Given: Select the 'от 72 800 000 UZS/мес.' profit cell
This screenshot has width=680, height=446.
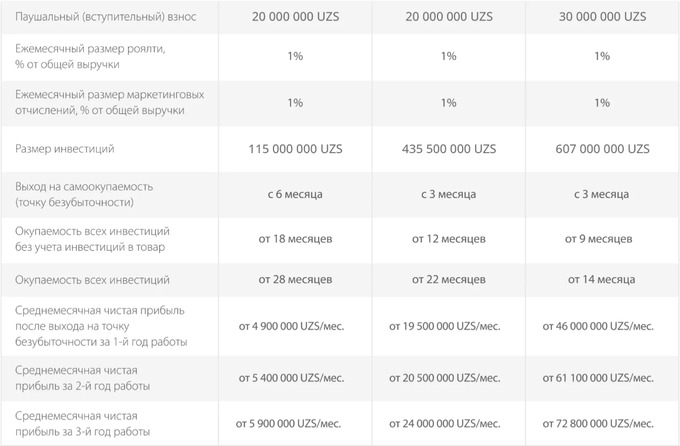Looking at the screenshot, I should click(x=601, y=423).
